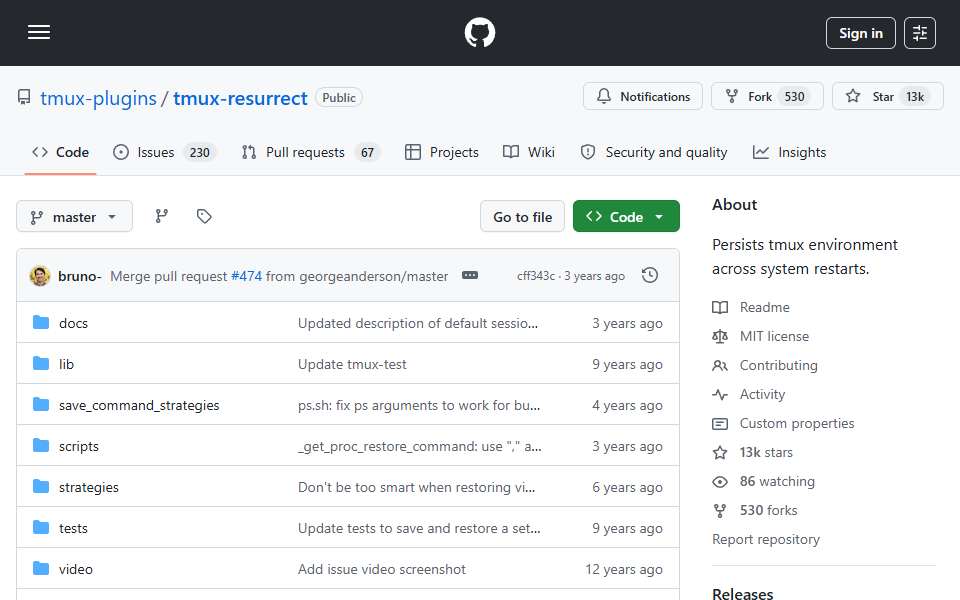Image resolution: width=960 pixels, height=600 pixels.
Task: Open the scripts folder
Action: pyautogui.click(x=78, y=446)
